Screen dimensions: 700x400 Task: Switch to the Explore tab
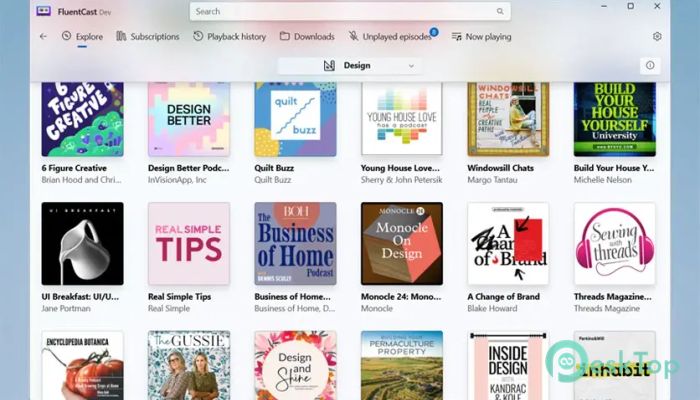tap(82, 37)
